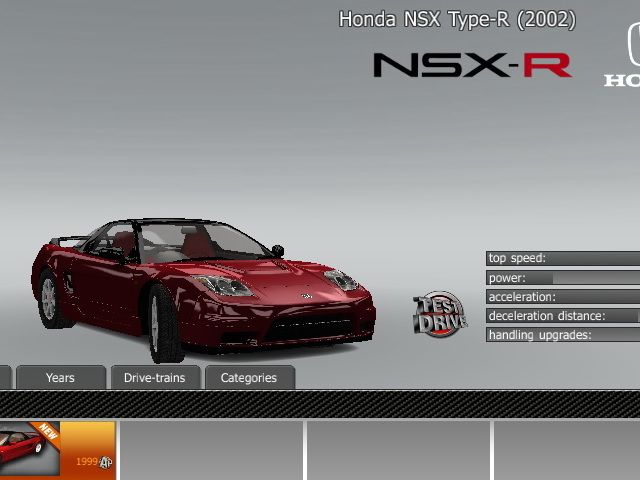This screenshot has height=480, width=640.
Task: Click the Test Drive badge icon
Action: pos(440,315)
